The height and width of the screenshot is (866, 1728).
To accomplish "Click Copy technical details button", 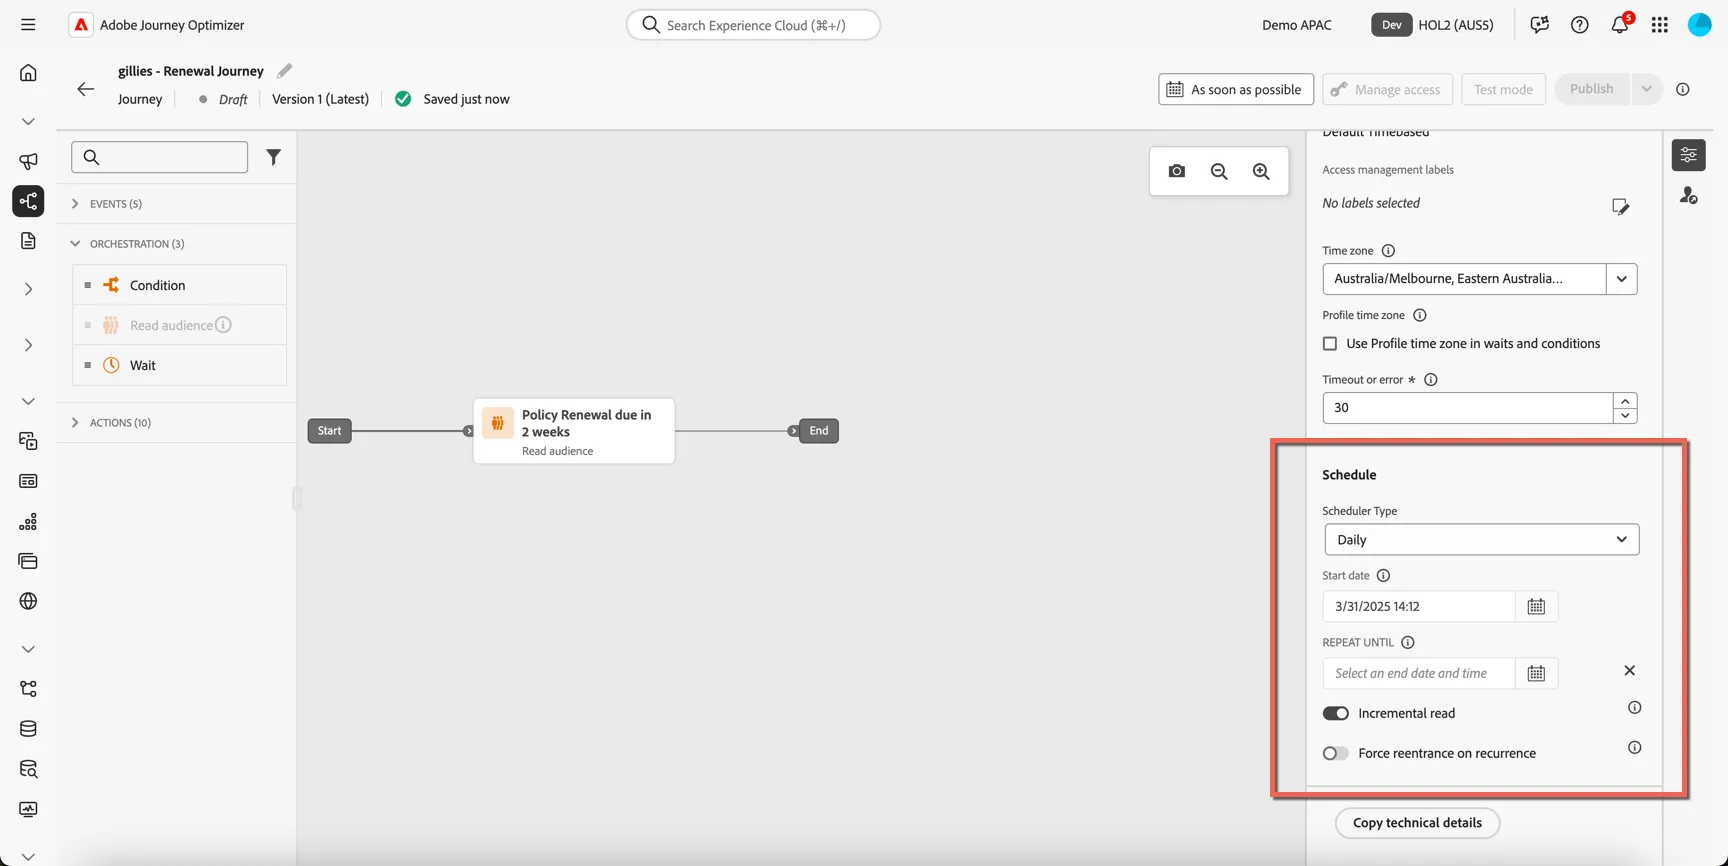I will point(1417,823).
